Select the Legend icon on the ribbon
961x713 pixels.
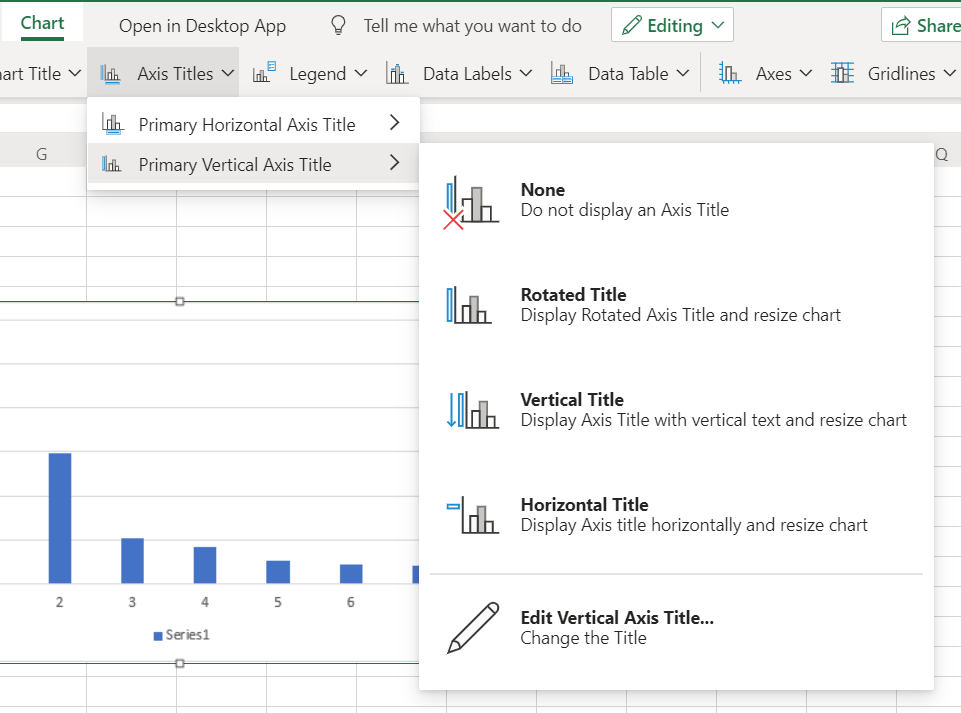(264, 72)
